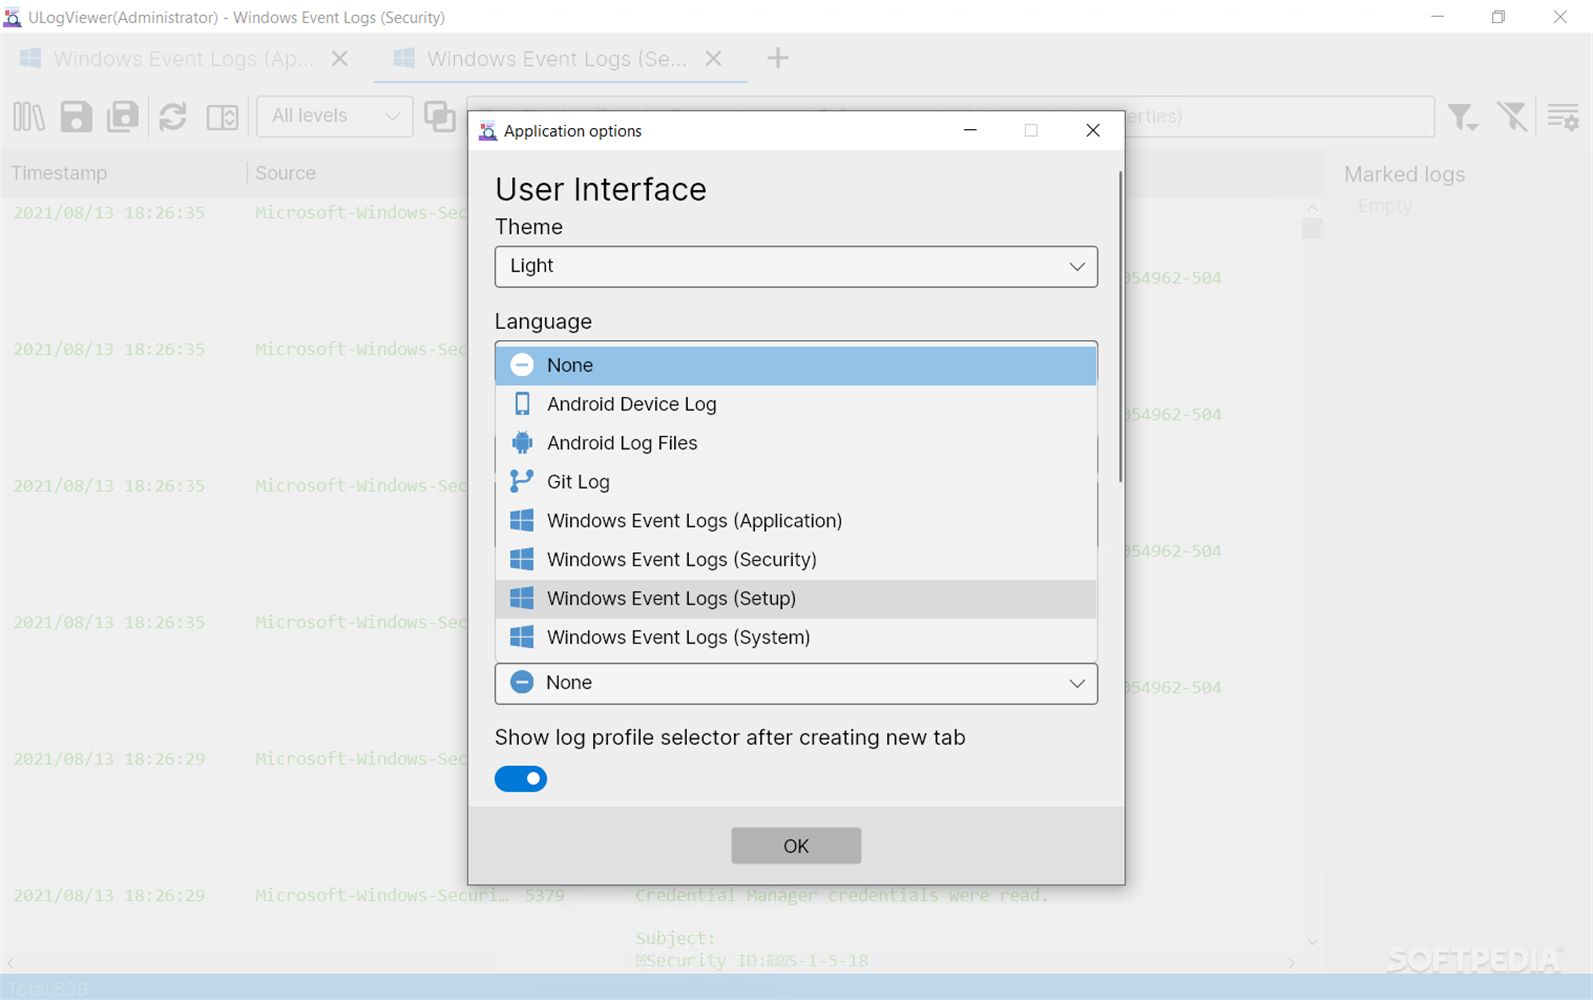This screenshot has height=1000, width=1593.
Task: Click the Source column header
Action: click(x=285, y=173)
